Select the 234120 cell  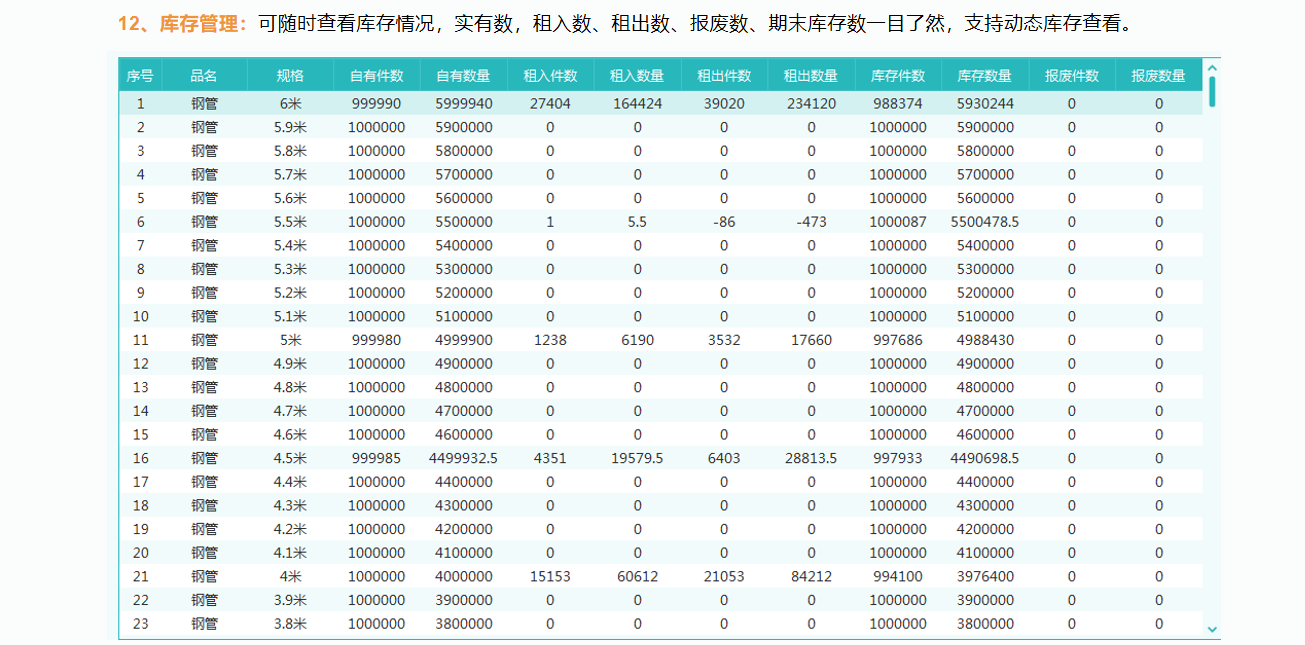(x=811, y=103)
